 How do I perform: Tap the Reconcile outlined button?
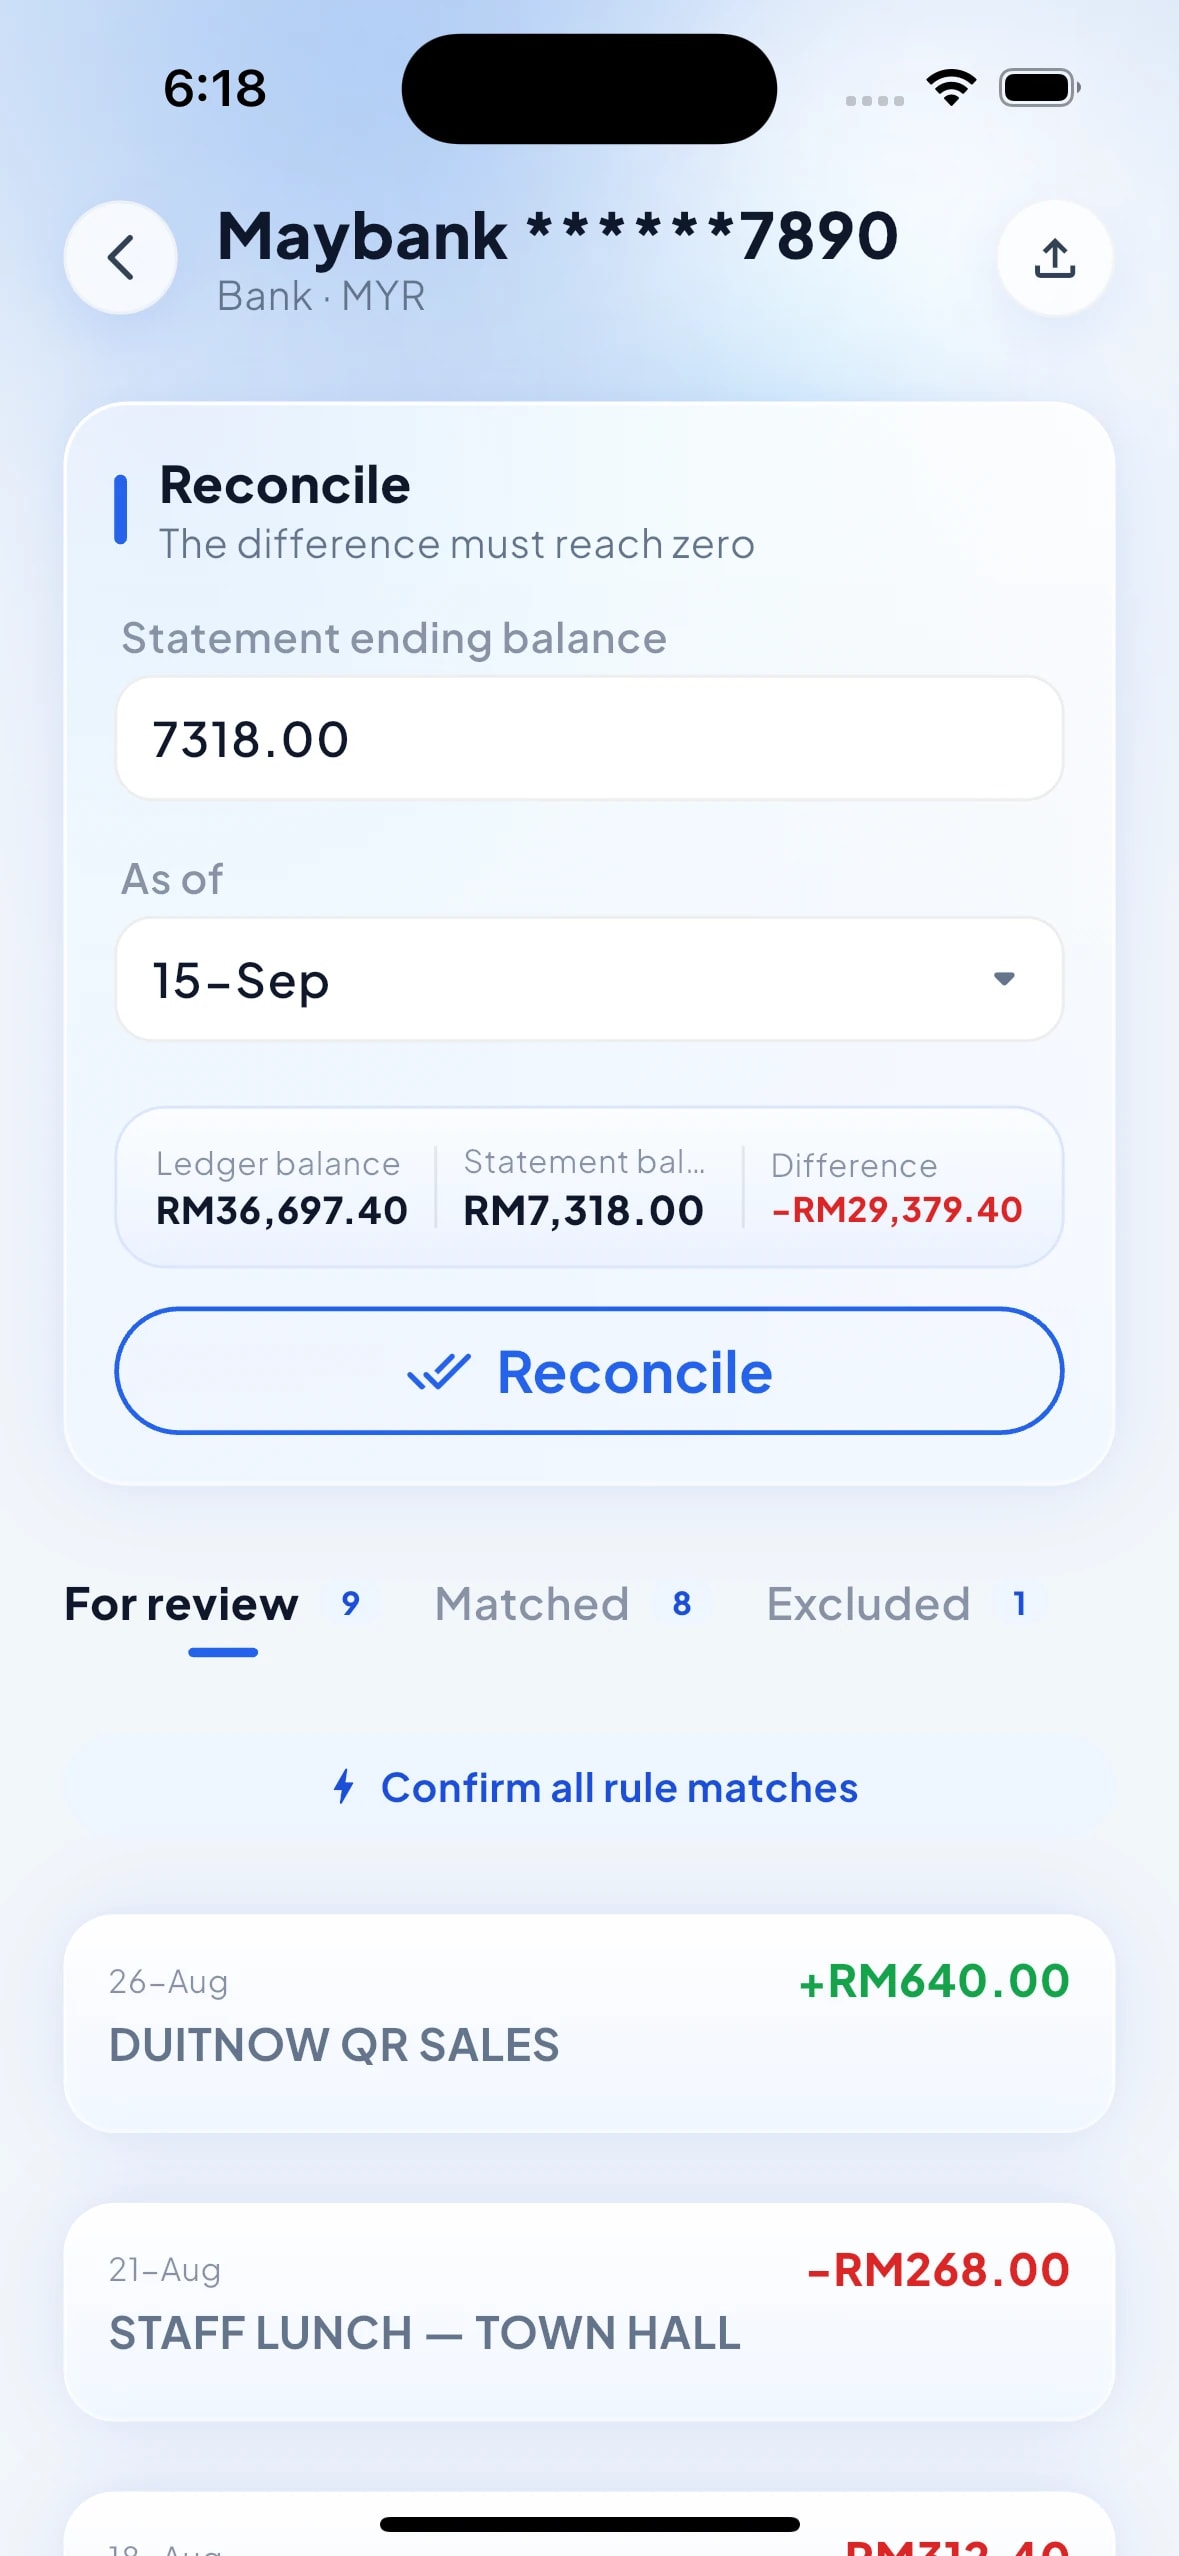point(589,1370)
